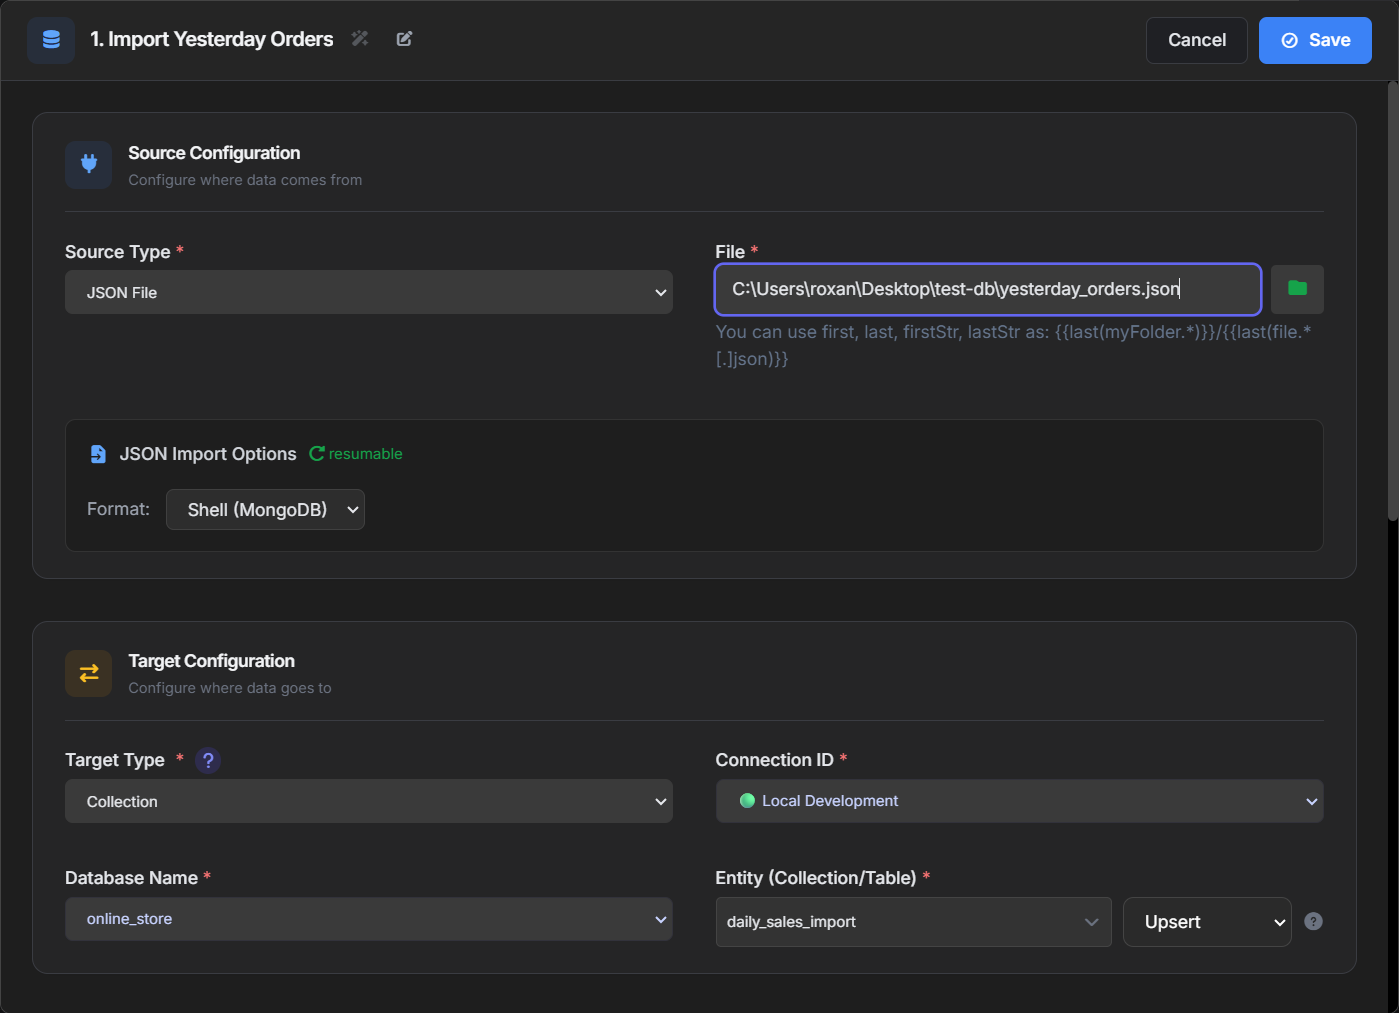The width and height of the screenshot is (1399, 1013).
Task: Click the magic wand icon beside the title
Action: coord(360,39)
